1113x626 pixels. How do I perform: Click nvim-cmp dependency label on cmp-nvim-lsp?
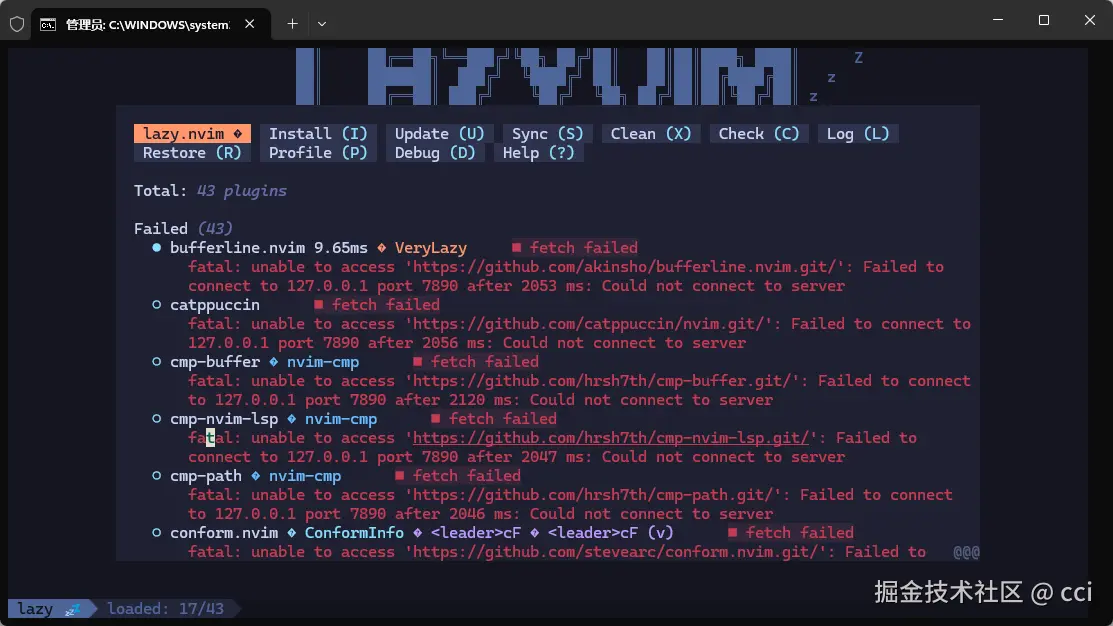click(341, 419)
